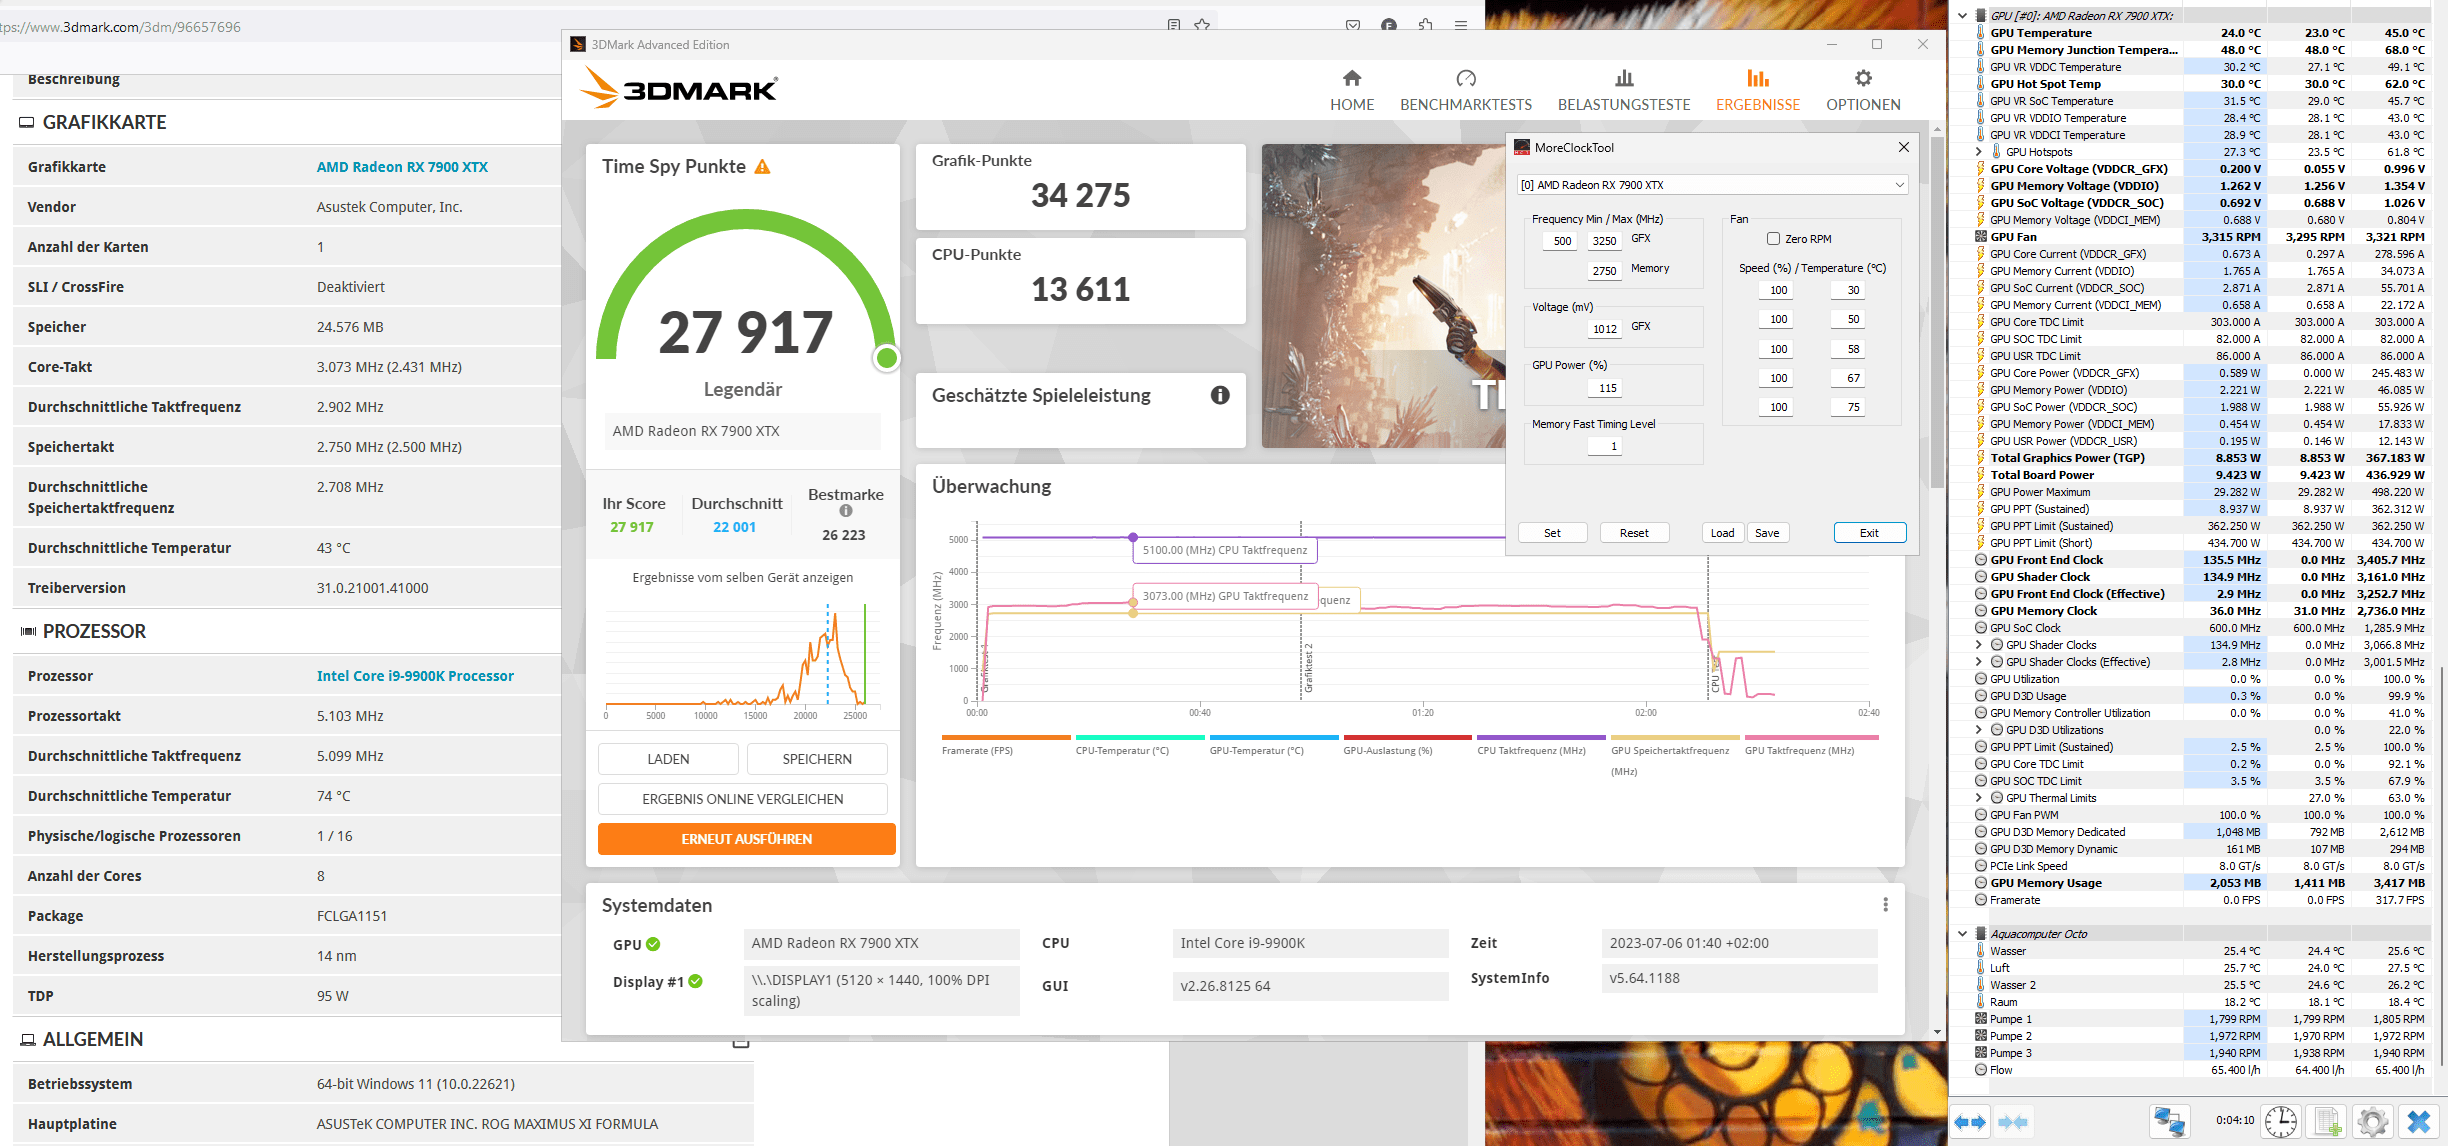
Task: Click ERNEUT AUSFÜHREN to rerun benchmark
Action: click(747, 839)
